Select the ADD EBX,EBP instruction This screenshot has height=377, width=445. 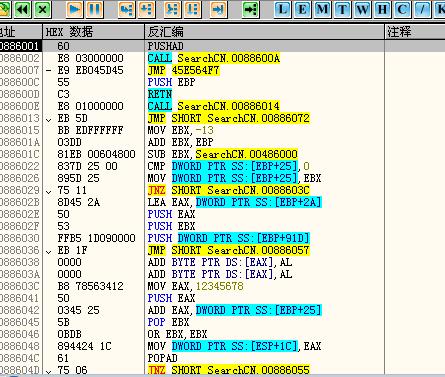180,142
